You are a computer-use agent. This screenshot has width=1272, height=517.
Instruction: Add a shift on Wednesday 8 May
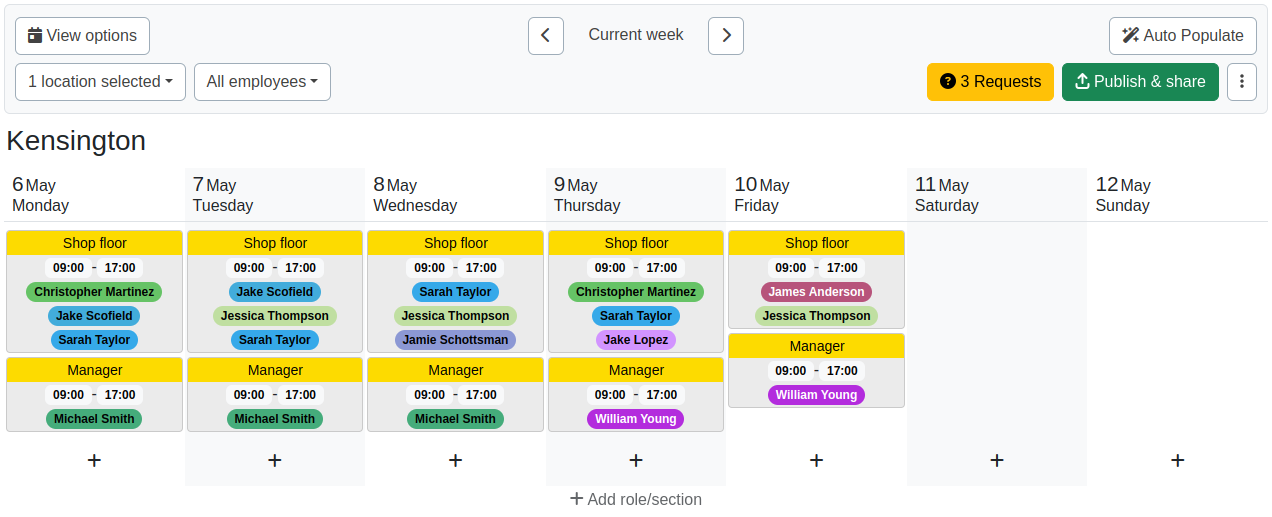455,460
